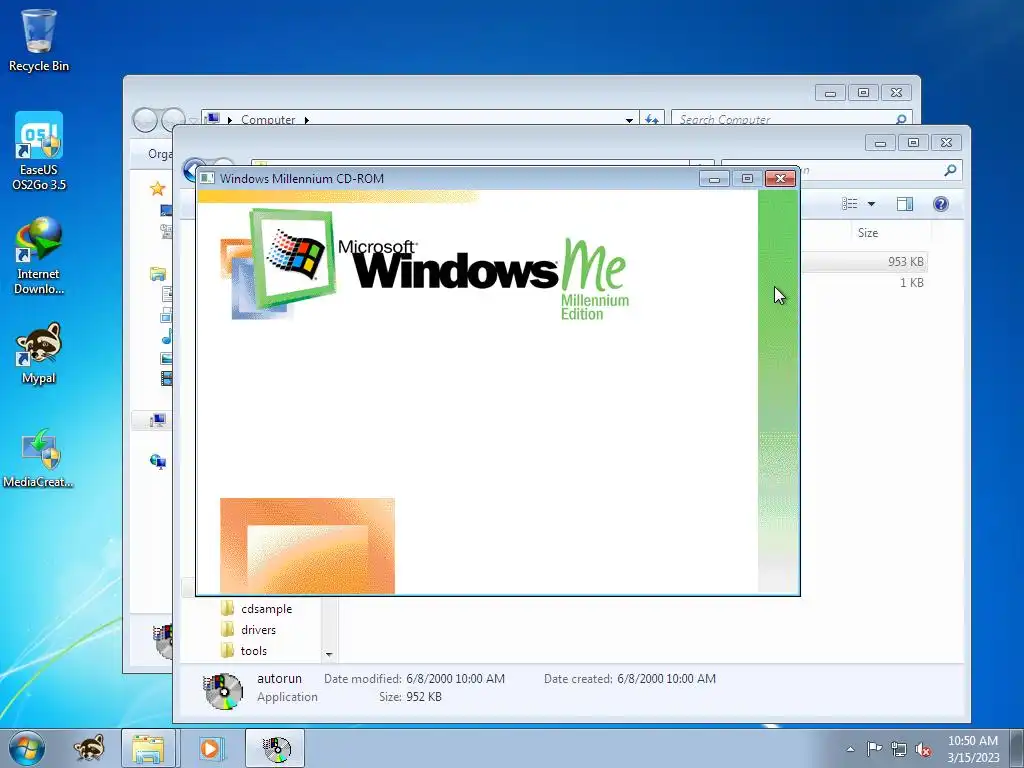Click the Windows Millennium CD-ROM title bar icon

click(207, 178)
